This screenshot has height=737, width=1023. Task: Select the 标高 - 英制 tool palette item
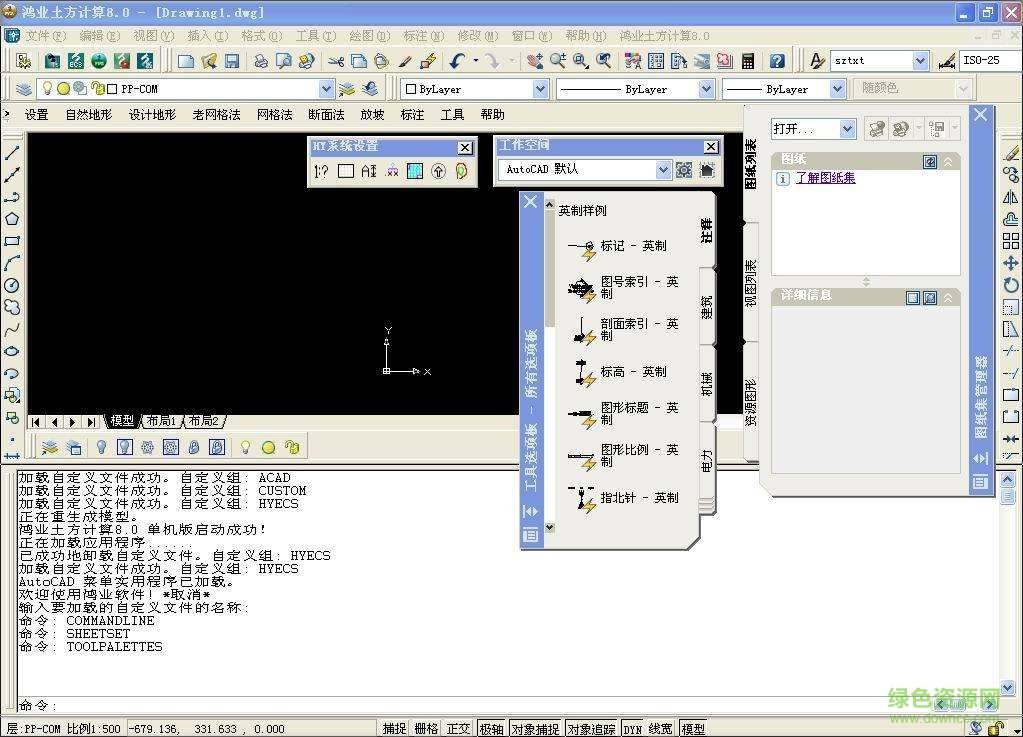(632, 372)
